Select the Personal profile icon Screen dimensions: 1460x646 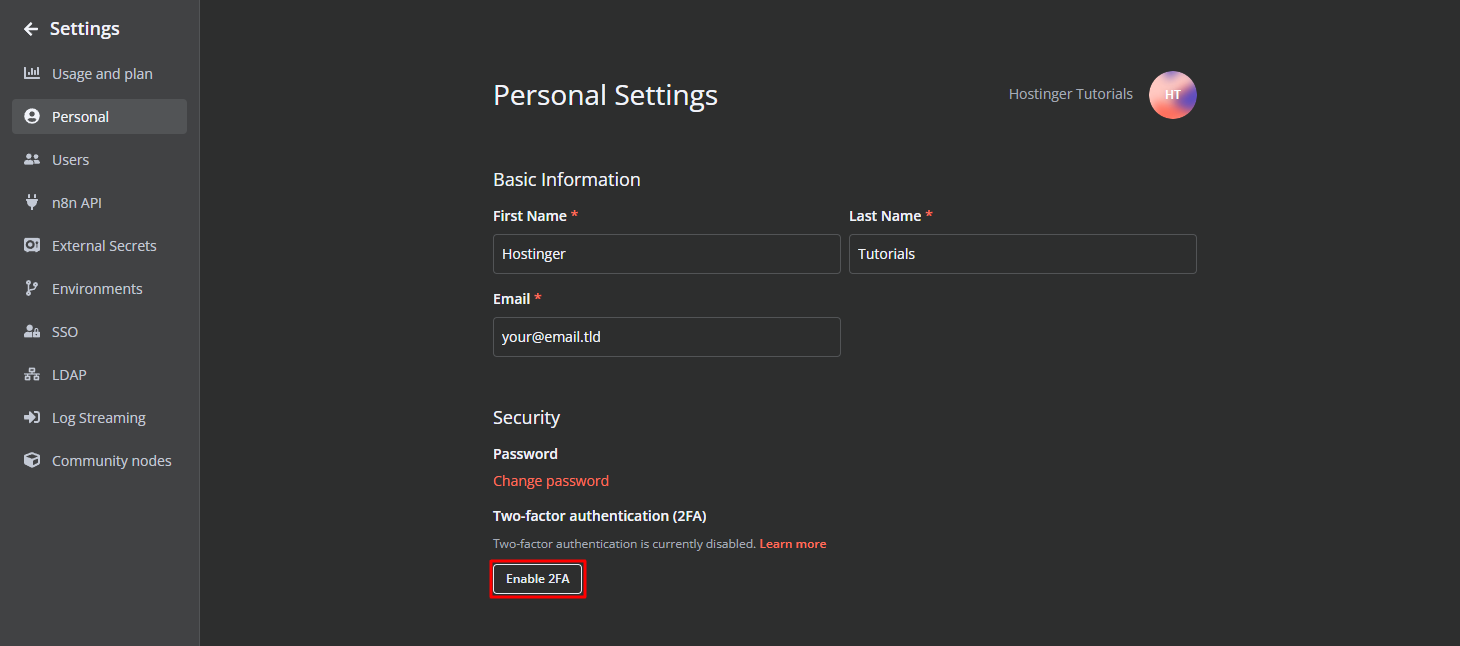(x=32, y=116)
